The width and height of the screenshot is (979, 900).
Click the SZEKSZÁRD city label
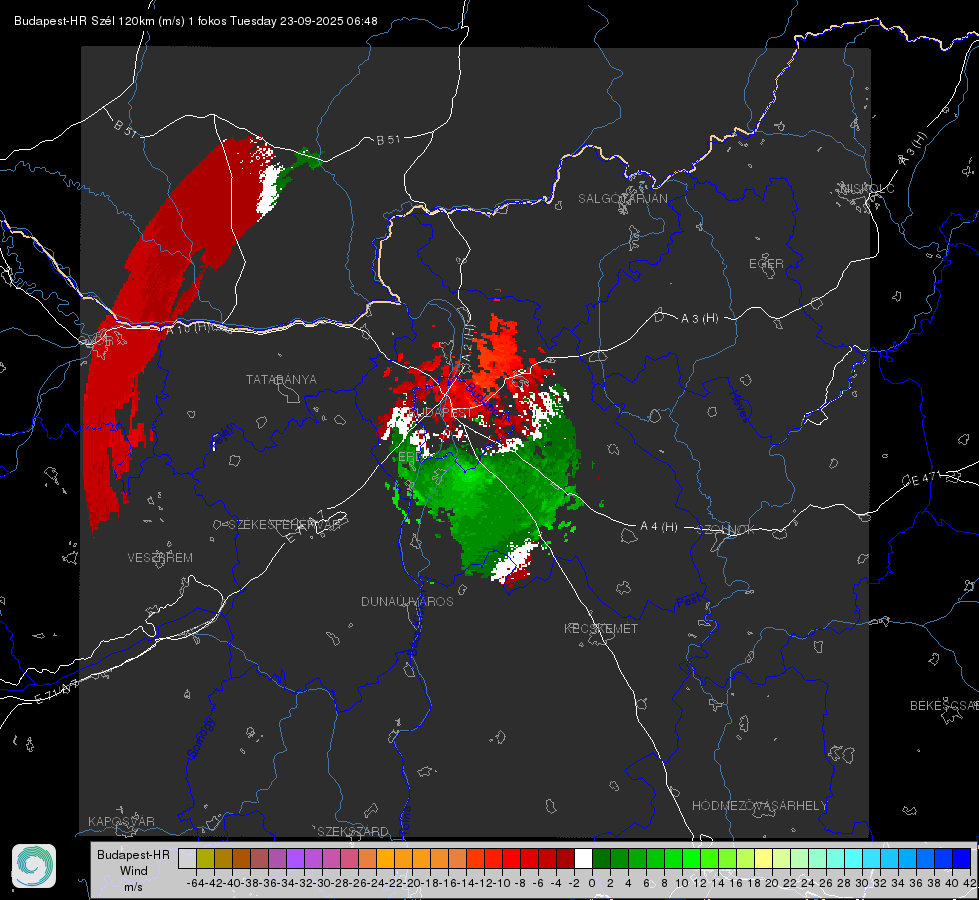[x=353, y=831]
